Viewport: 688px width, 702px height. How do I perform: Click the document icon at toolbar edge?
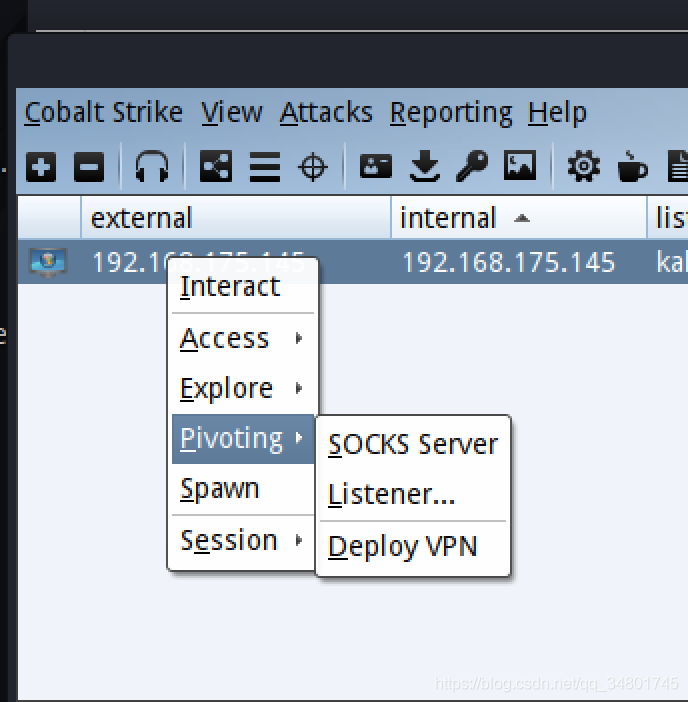678,166
